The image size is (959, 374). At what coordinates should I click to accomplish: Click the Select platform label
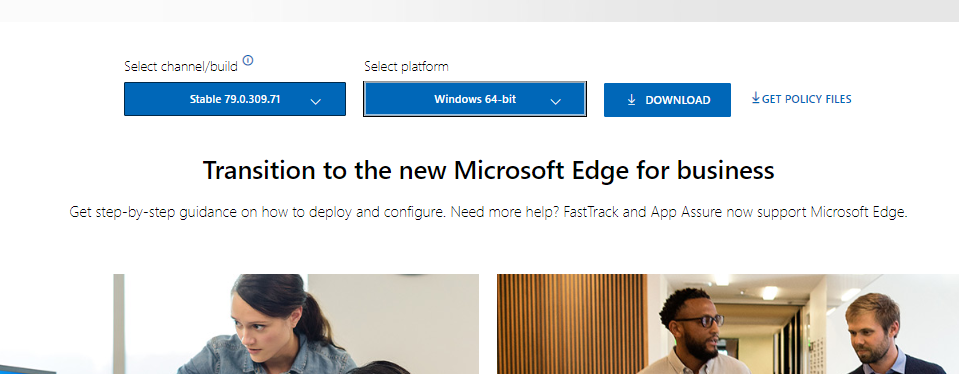pyautogui.click(x=406, y=66)
